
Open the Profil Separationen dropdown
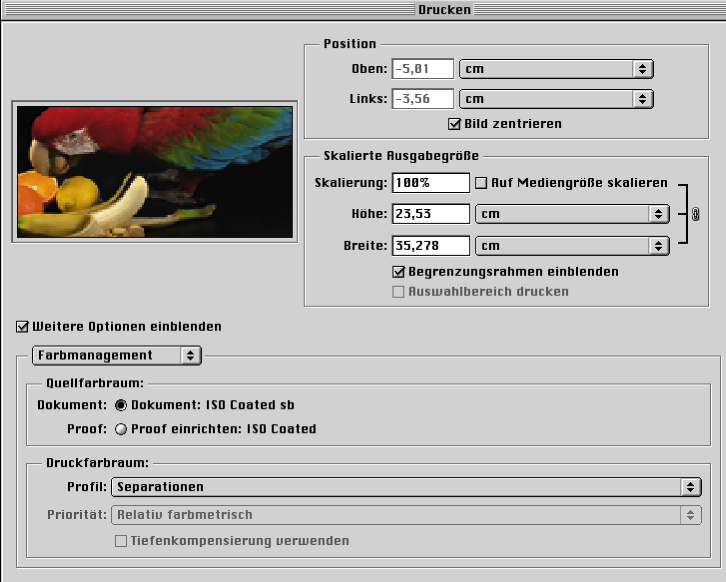pos(407,487)
